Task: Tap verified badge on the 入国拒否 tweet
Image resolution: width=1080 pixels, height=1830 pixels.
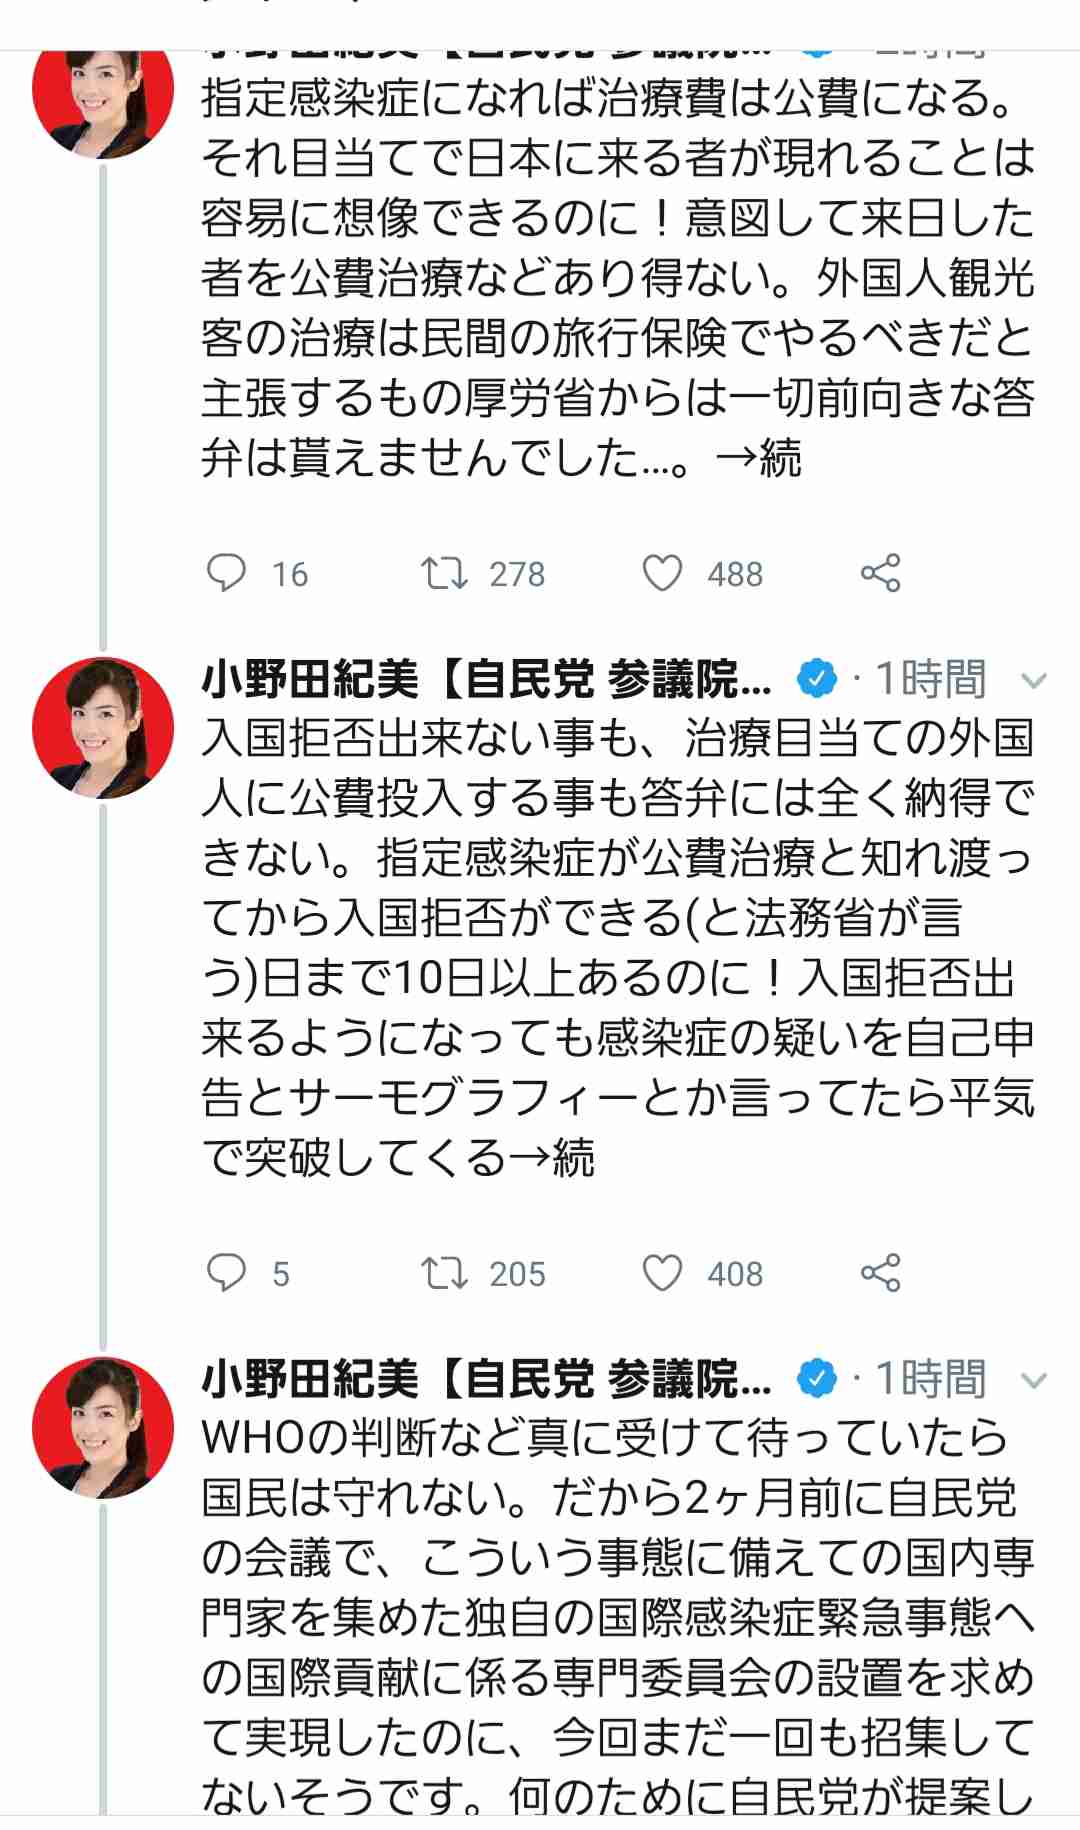Action: click(x=817, y=680)
